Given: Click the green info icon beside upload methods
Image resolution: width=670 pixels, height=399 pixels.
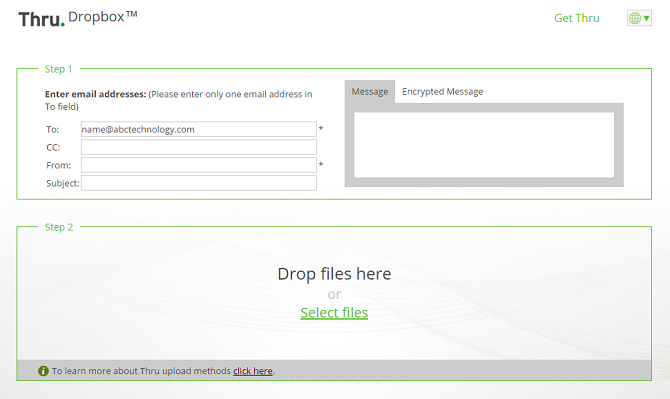Looking at the screenshot, I should tap(43, 371).
